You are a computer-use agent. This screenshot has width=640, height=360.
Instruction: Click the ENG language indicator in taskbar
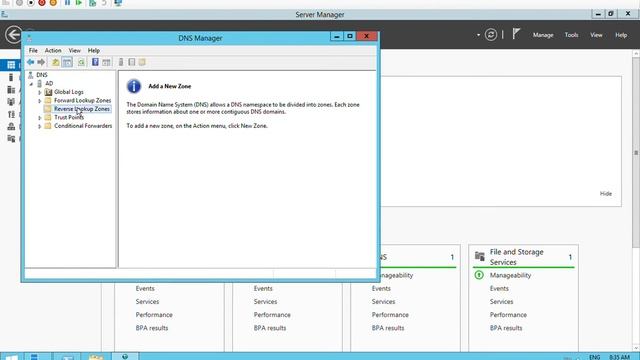[595, 357]
